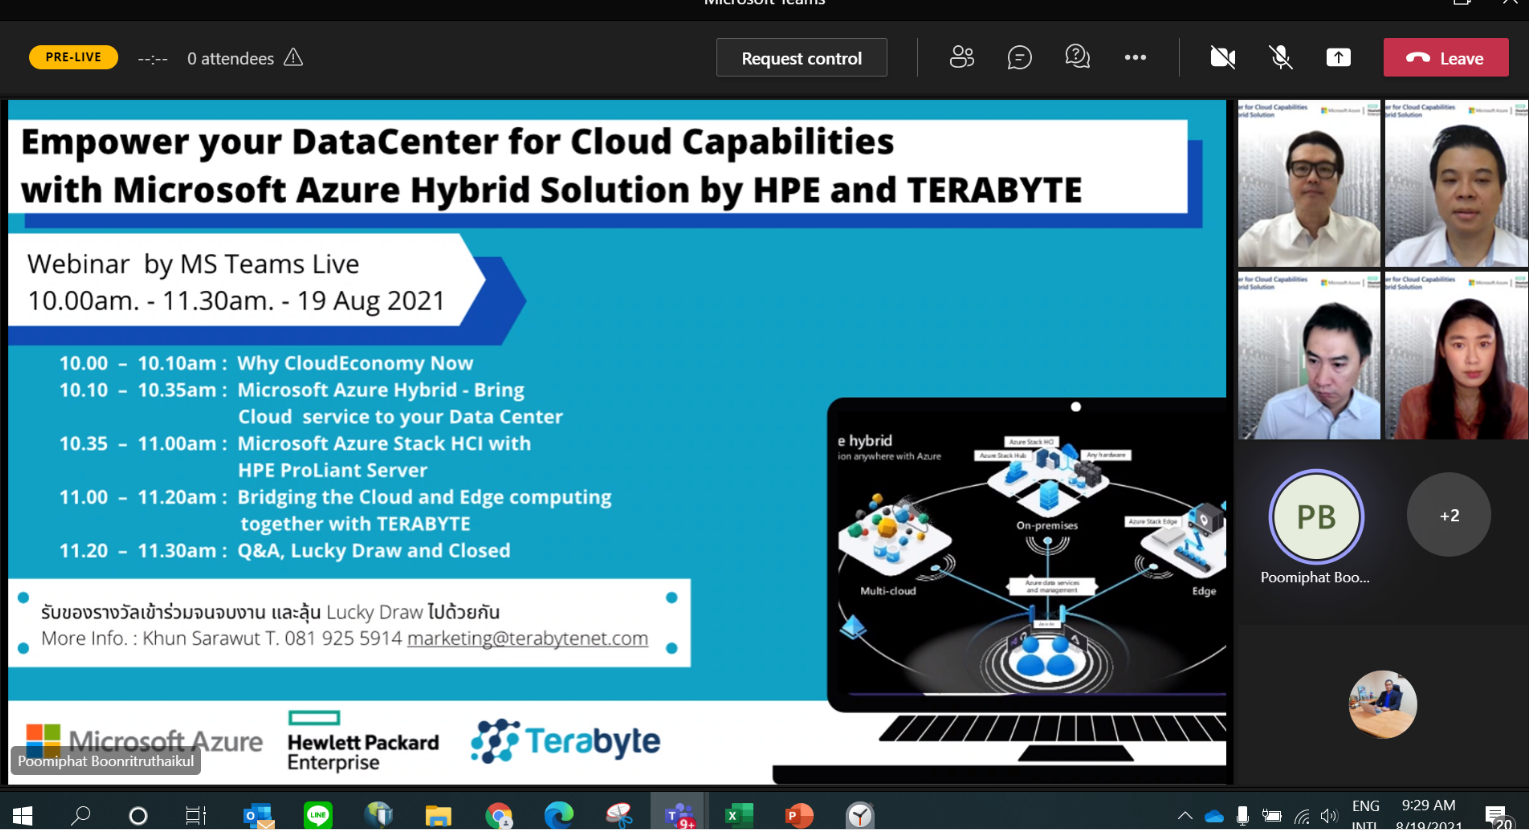1529x830 pixels.
Task: Open PowerPoint from the taskbar
Action: coord(799,816)
